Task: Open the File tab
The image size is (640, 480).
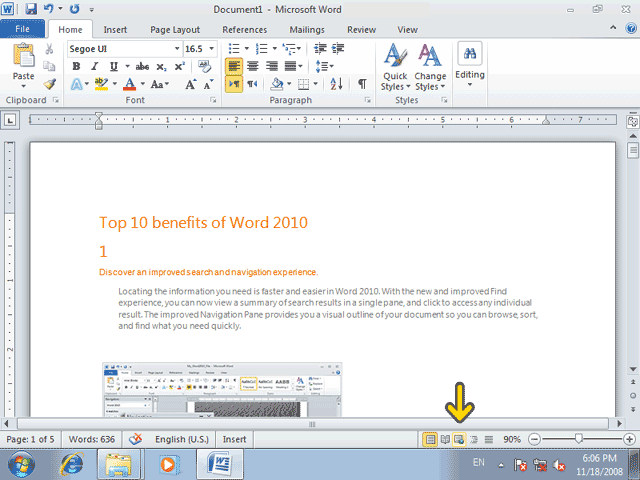Action: coord(22,29)
